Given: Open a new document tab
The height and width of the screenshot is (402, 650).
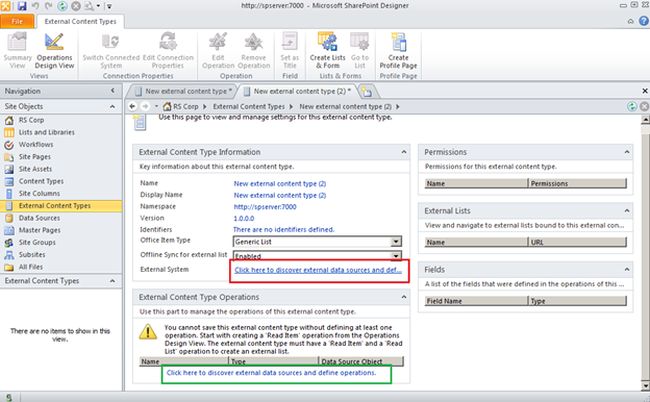Looking at the screenshot, I should pyautogui.click(x=366, y=91).
